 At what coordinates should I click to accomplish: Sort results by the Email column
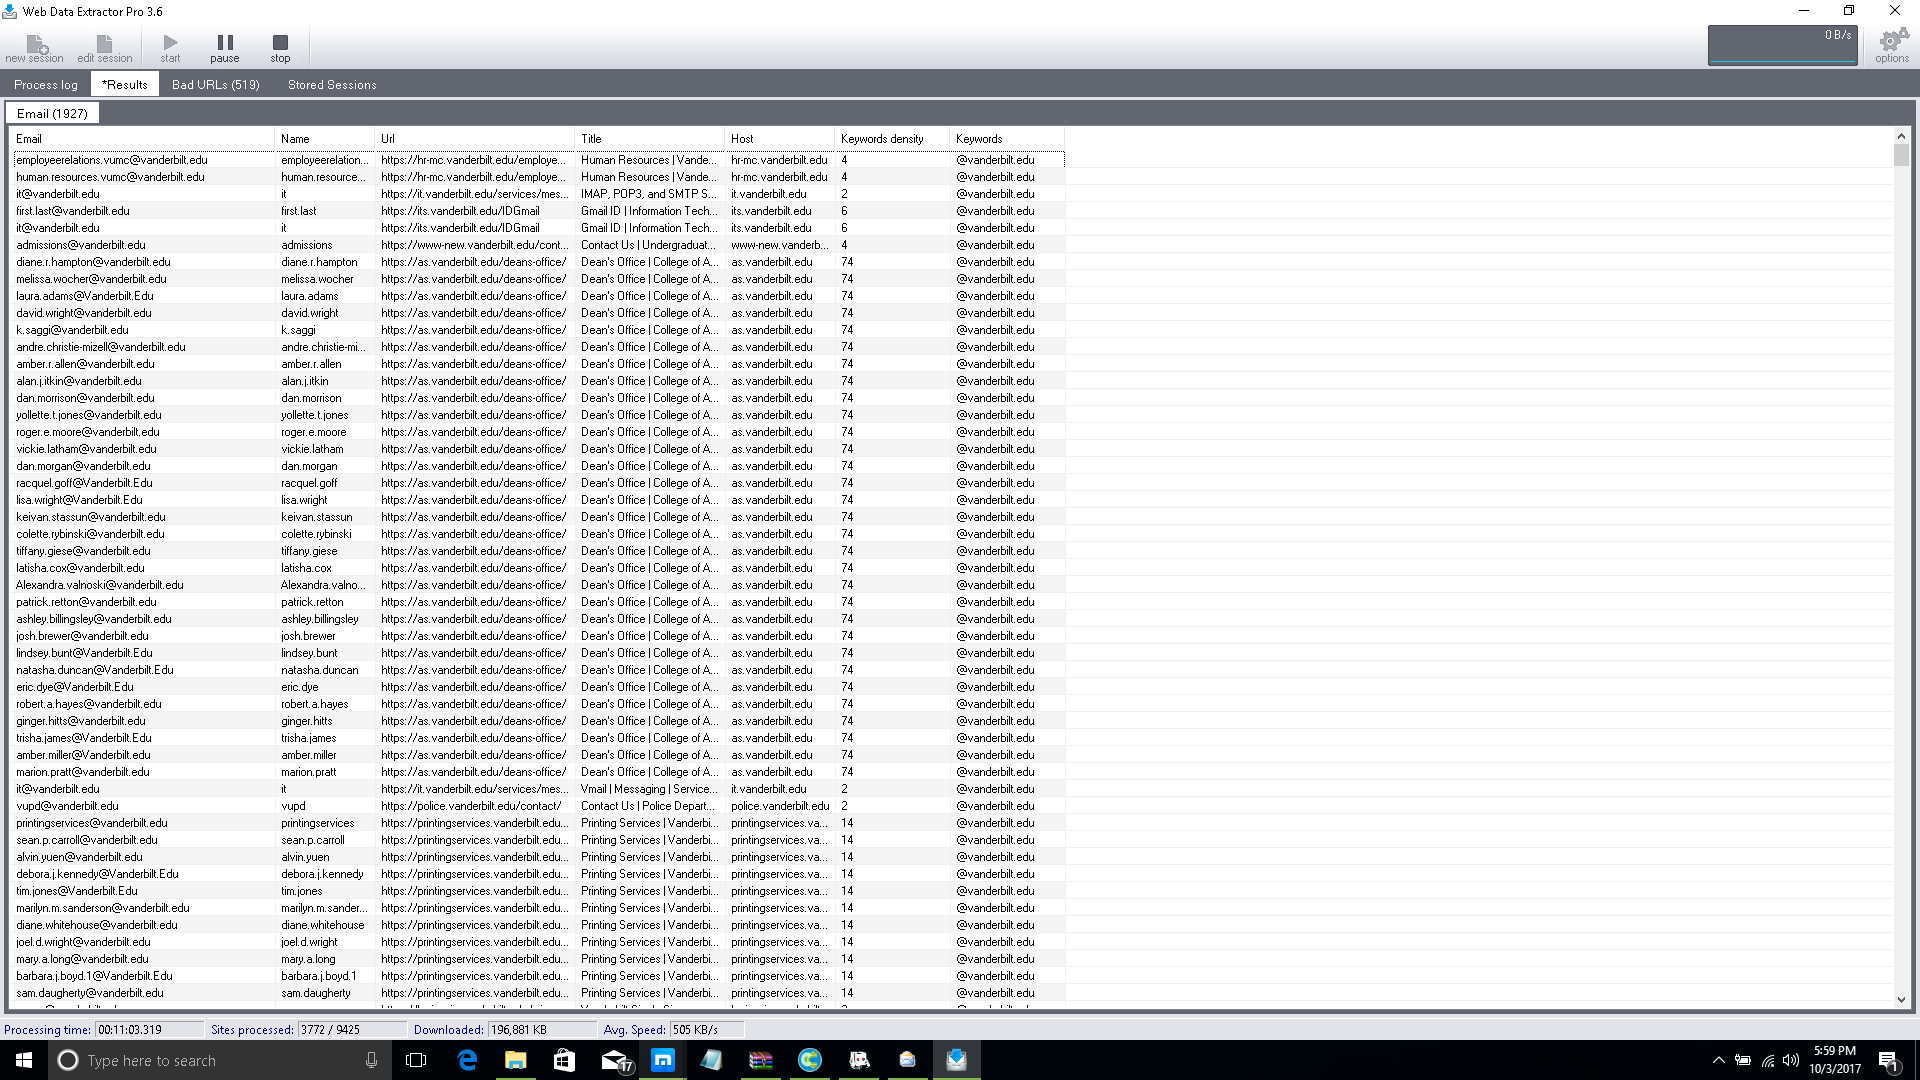point(140,139)
